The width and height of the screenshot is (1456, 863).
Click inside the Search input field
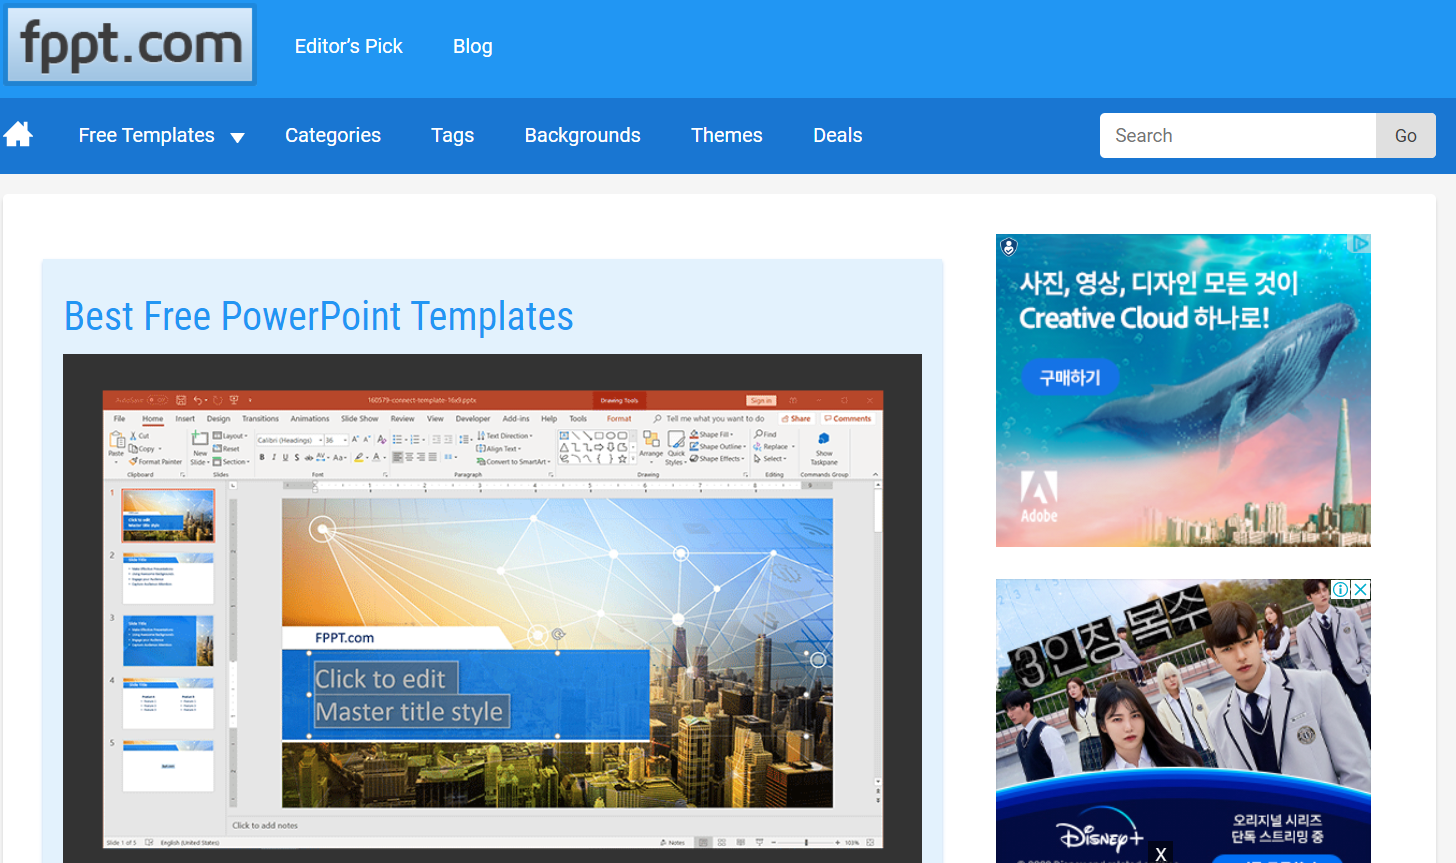[x=1237, y=135]
